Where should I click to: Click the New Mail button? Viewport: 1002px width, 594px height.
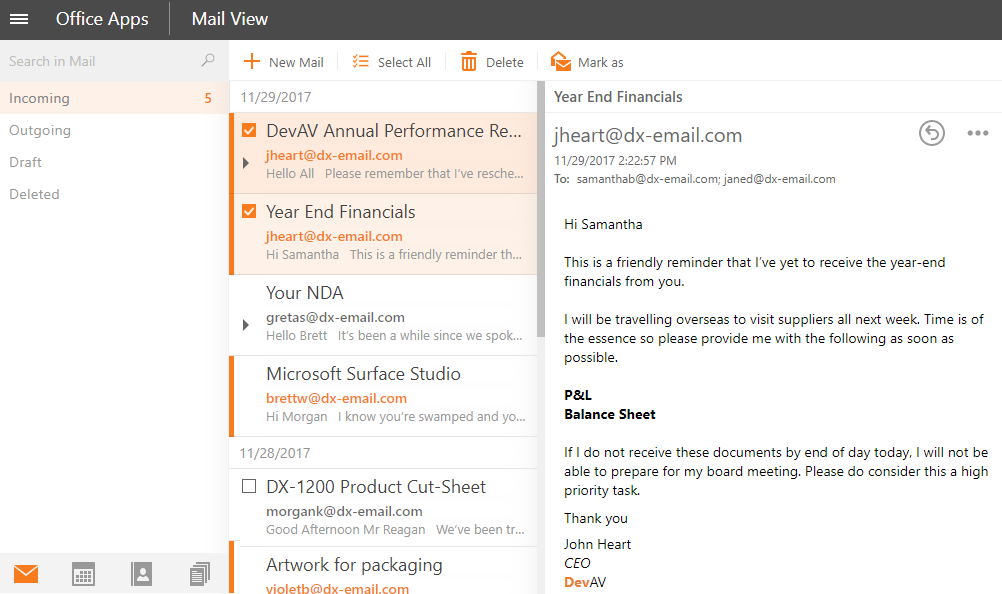click(x=284, y=62)
